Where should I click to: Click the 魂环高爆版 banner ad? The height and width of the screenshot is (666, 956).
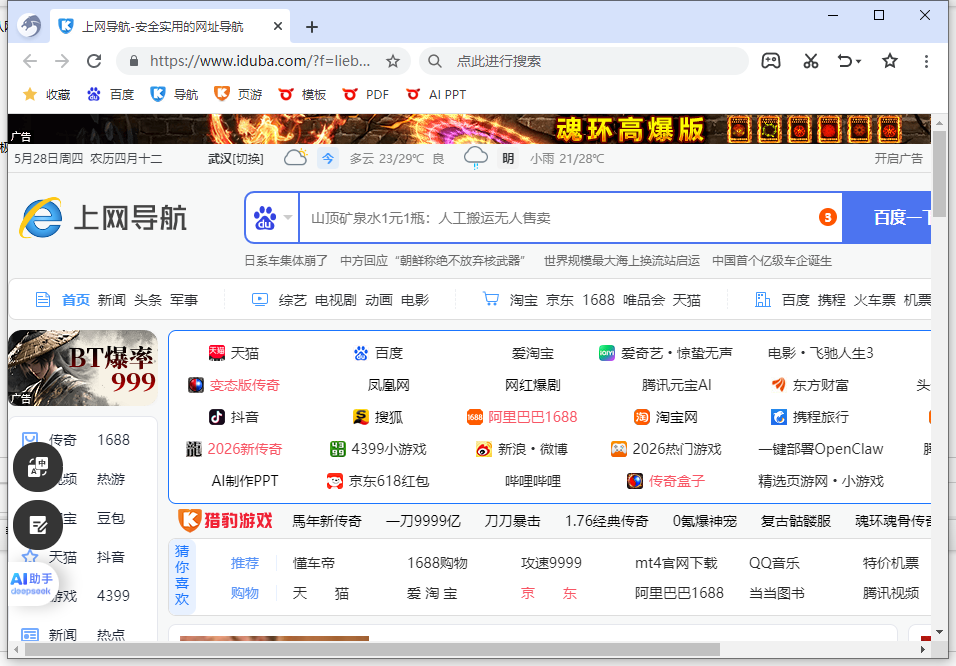[x=469, y=129]
